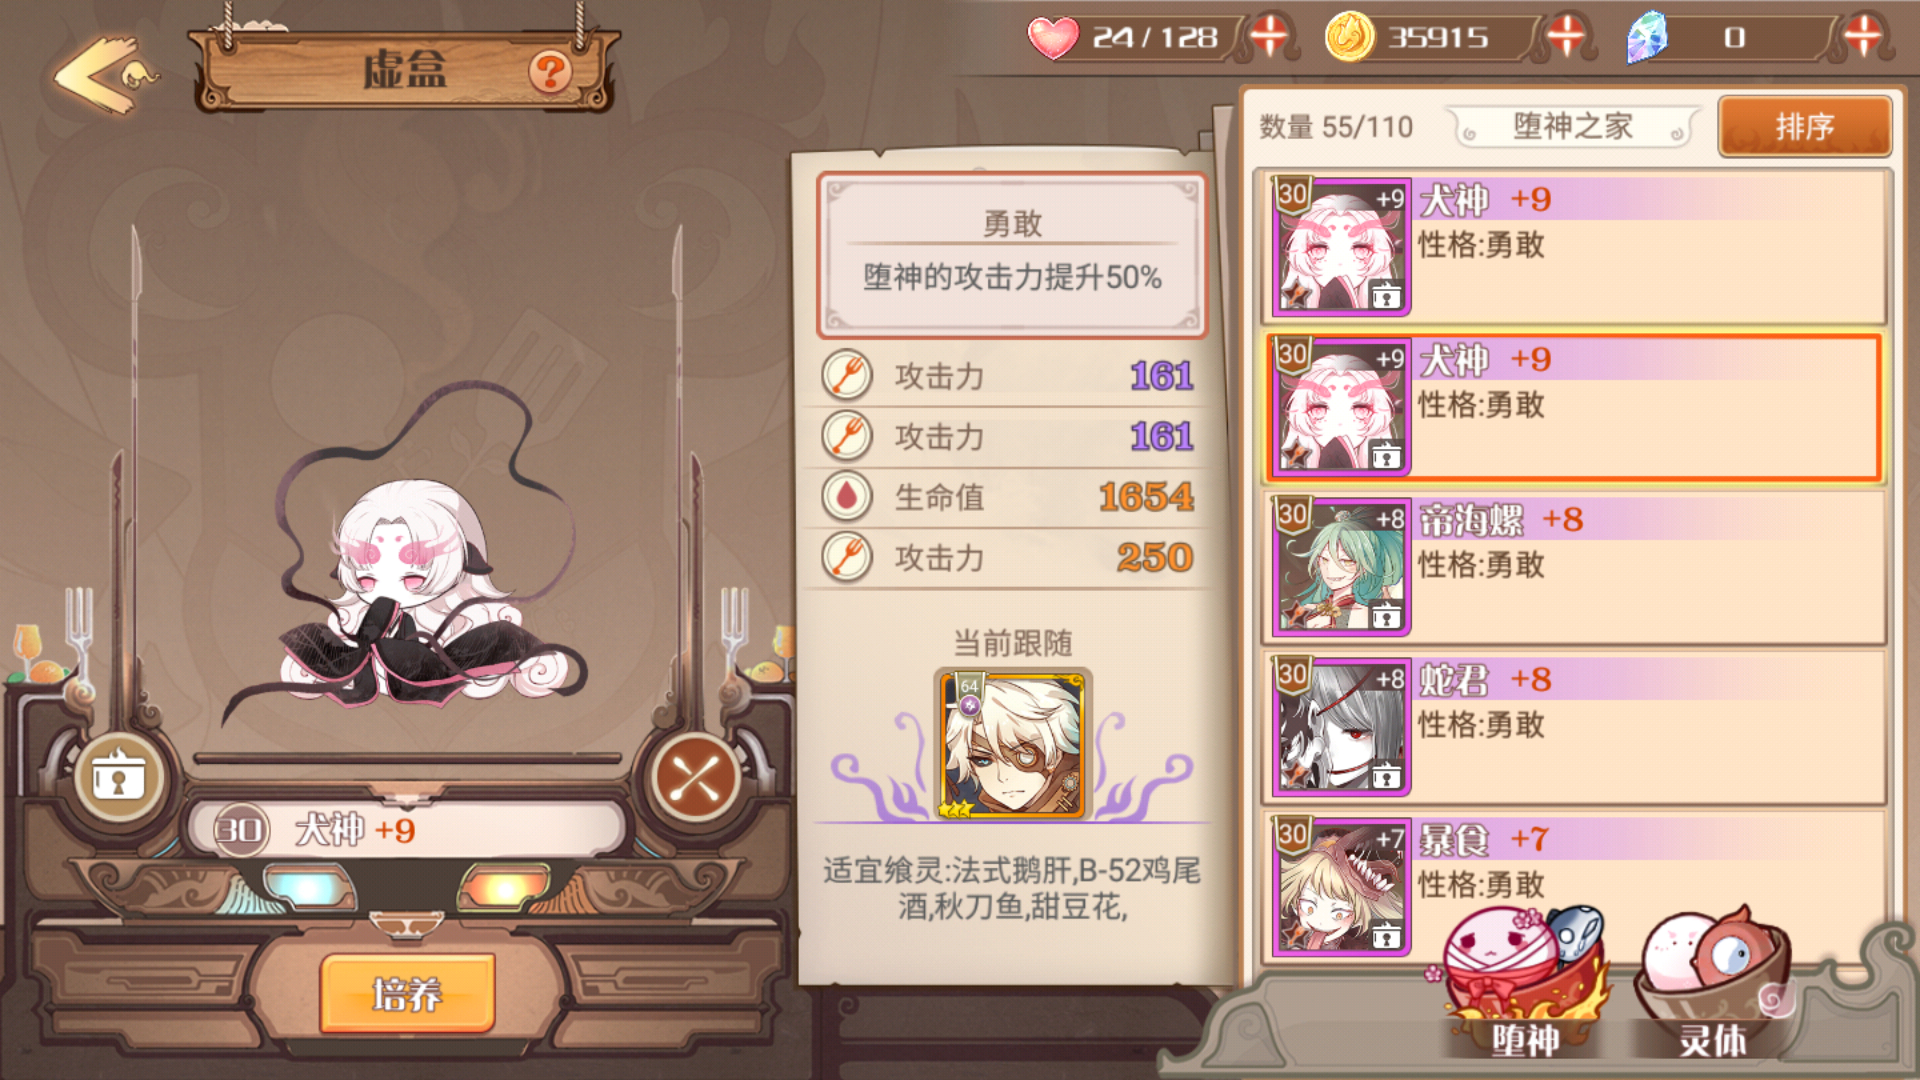Open the current follower character portrait

[x=1013, y=745]
